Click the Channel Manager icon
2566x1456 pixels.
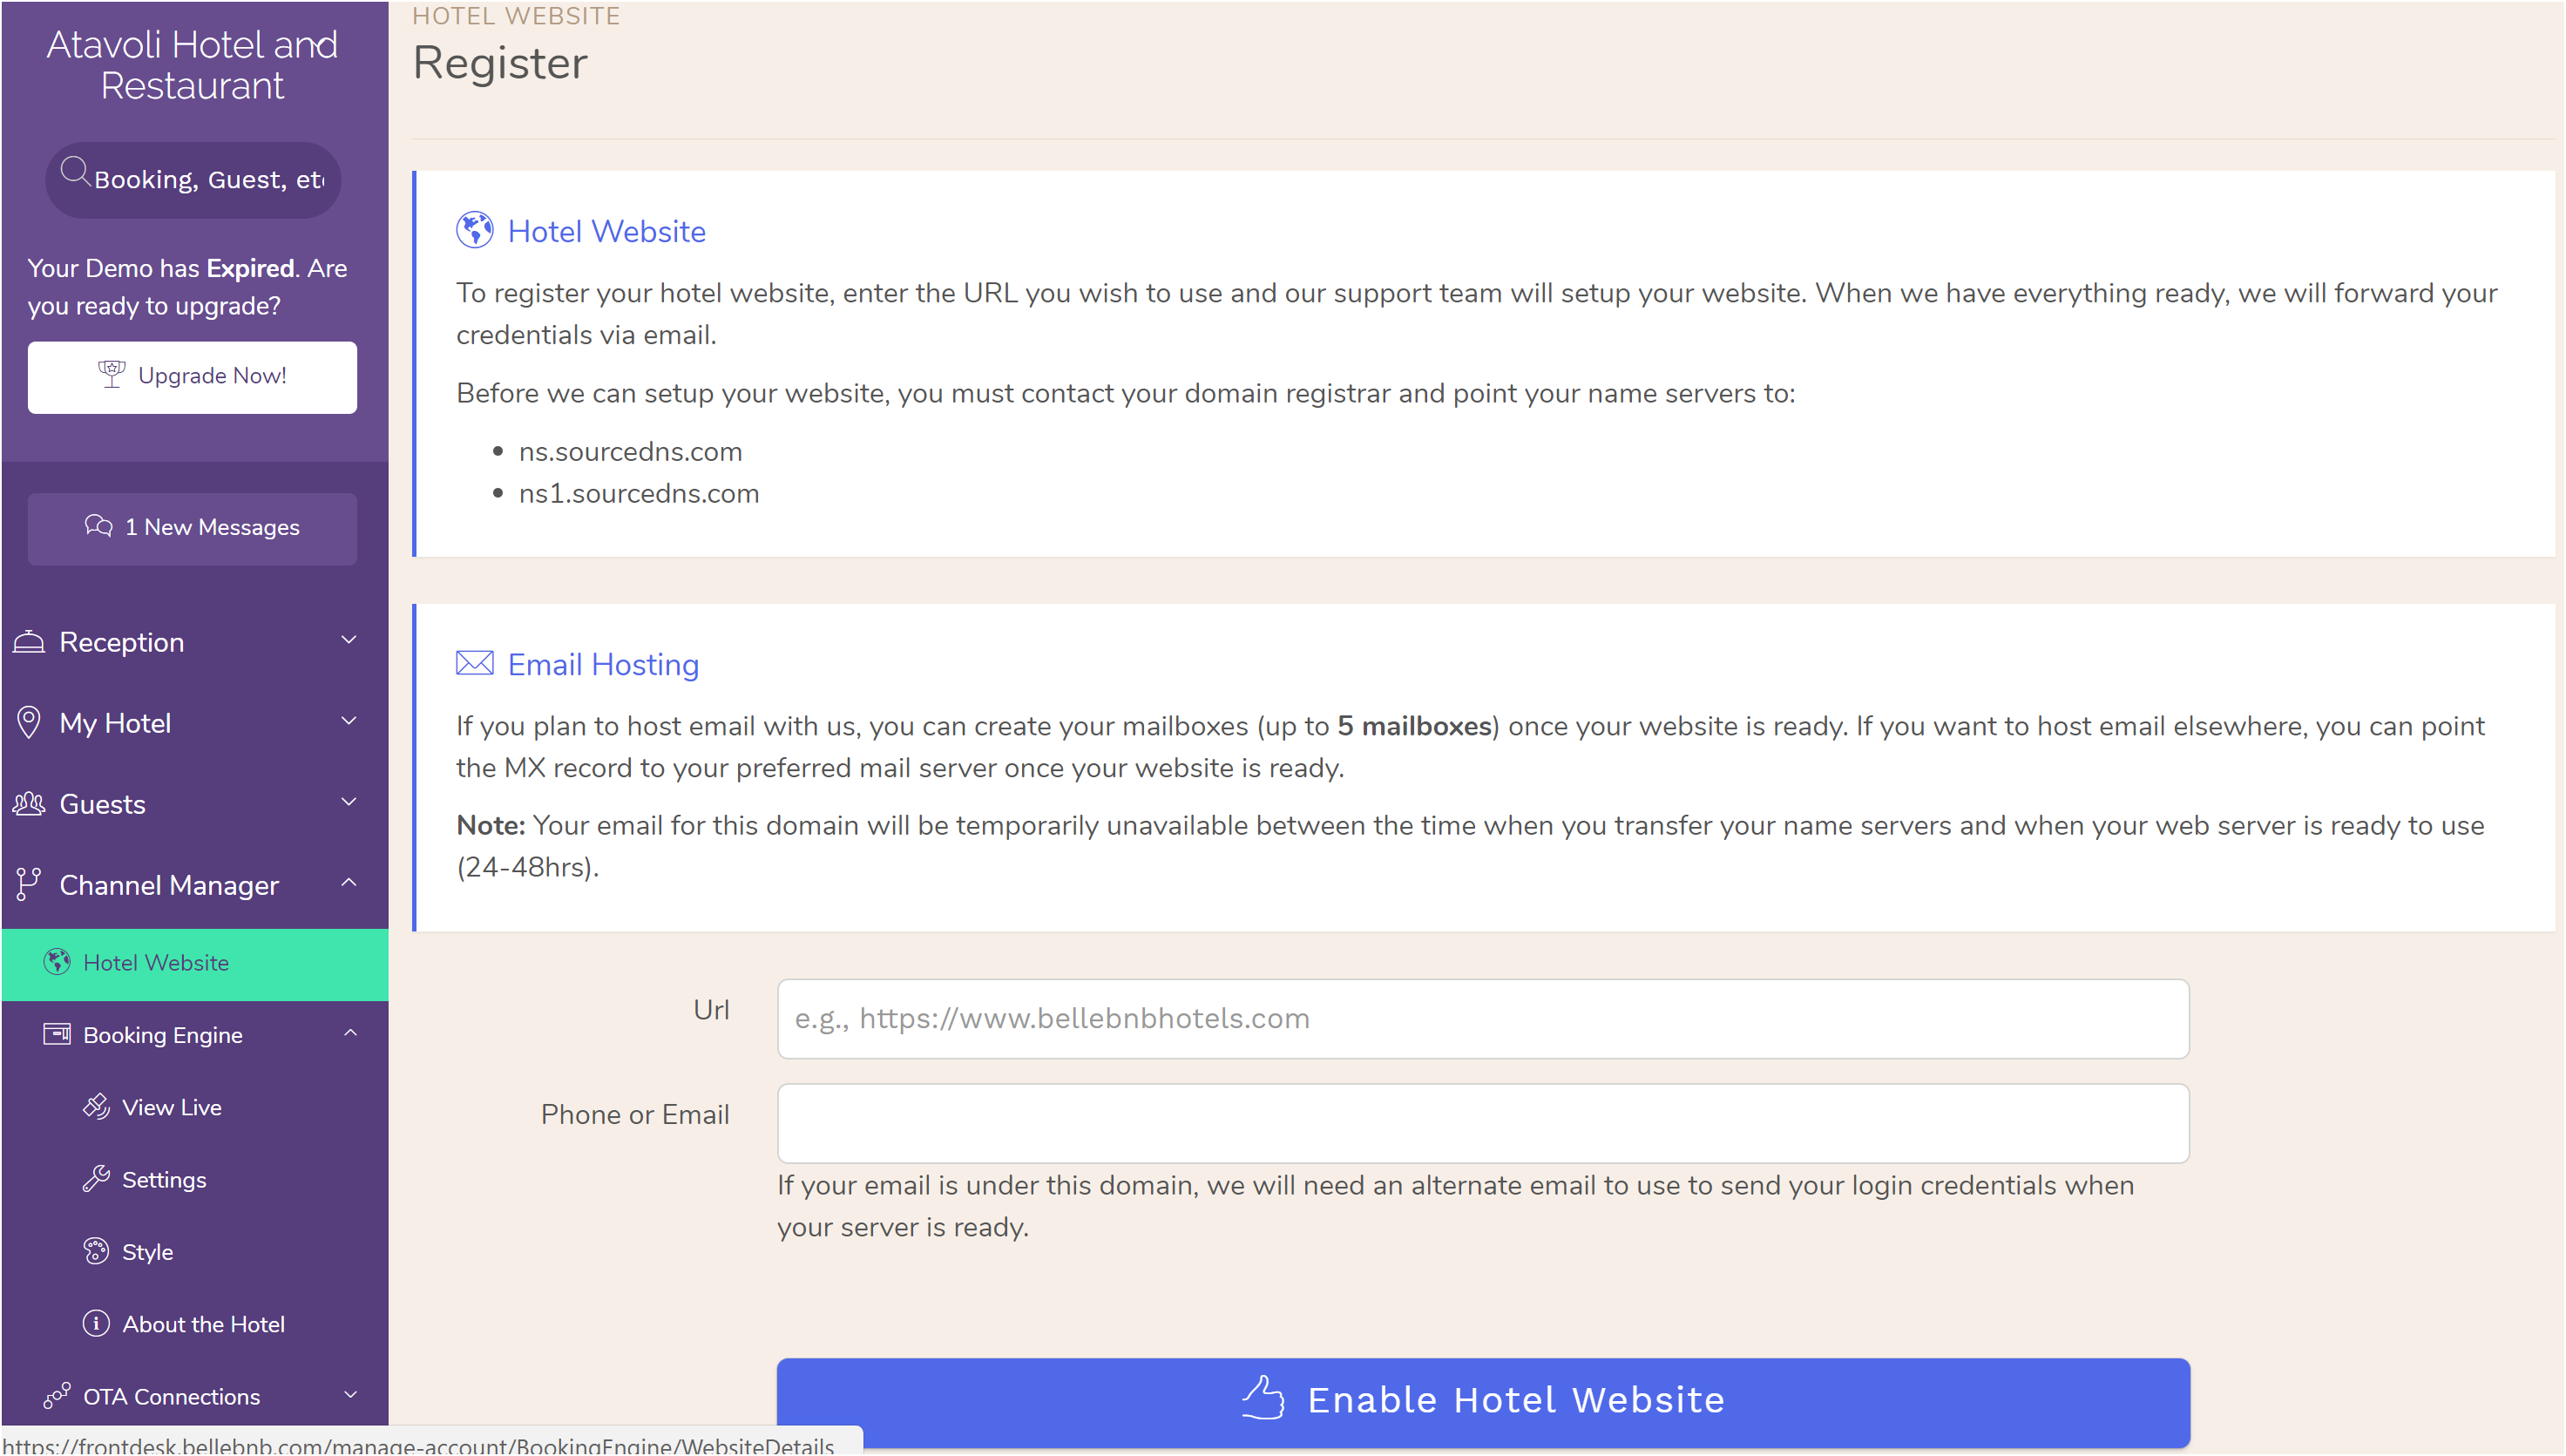30,885
